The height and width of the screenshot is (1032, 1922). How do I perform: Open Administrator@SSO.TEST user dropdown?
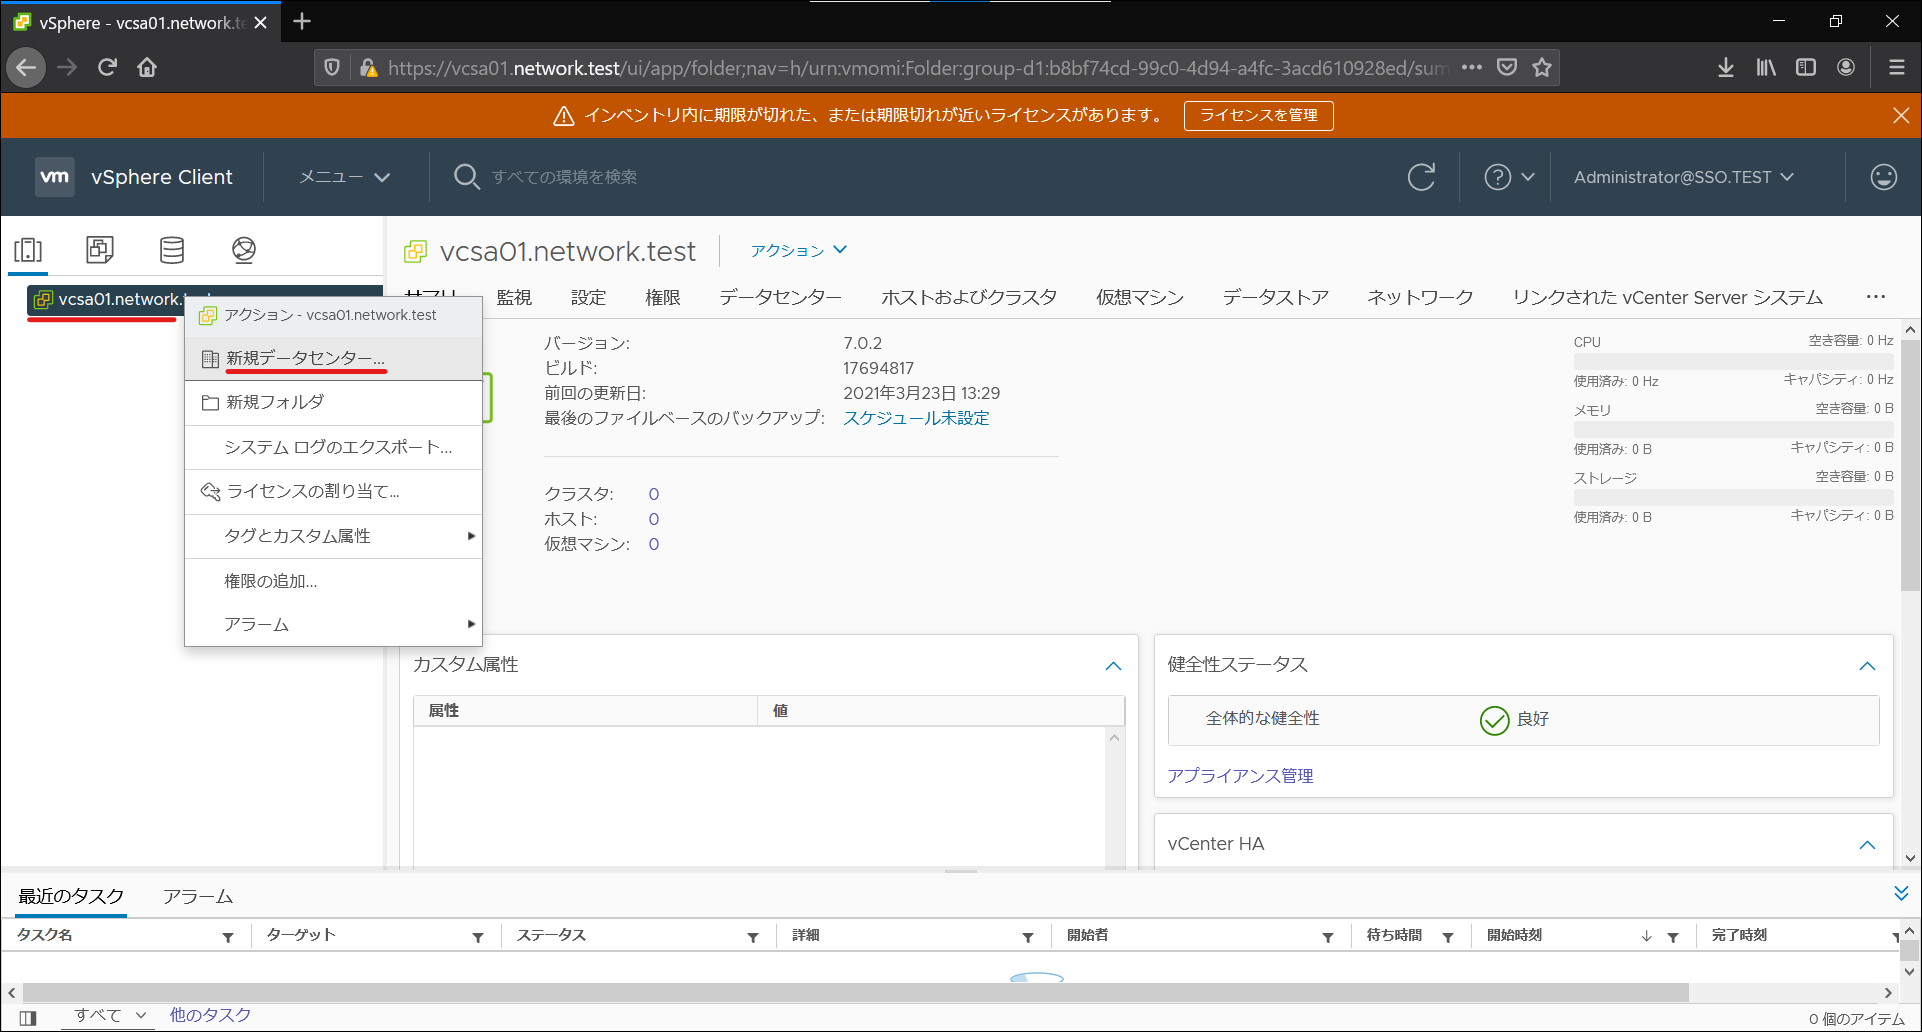pyautogui.click(x=1684, y=177)
